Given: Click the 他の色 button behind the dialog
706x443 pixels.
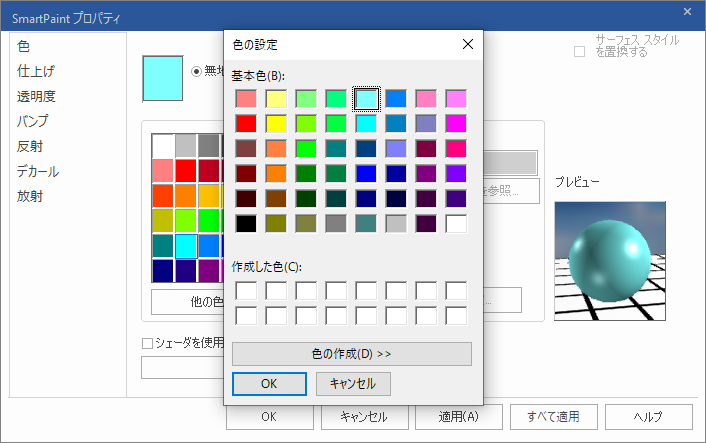Looking at the screenshot, I should pyautogui.click(x=188, y=302).
